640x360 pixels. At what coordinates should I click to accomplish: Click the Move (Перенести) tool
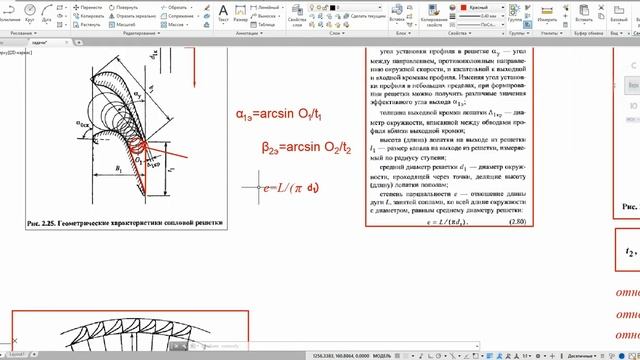(88, 7)
